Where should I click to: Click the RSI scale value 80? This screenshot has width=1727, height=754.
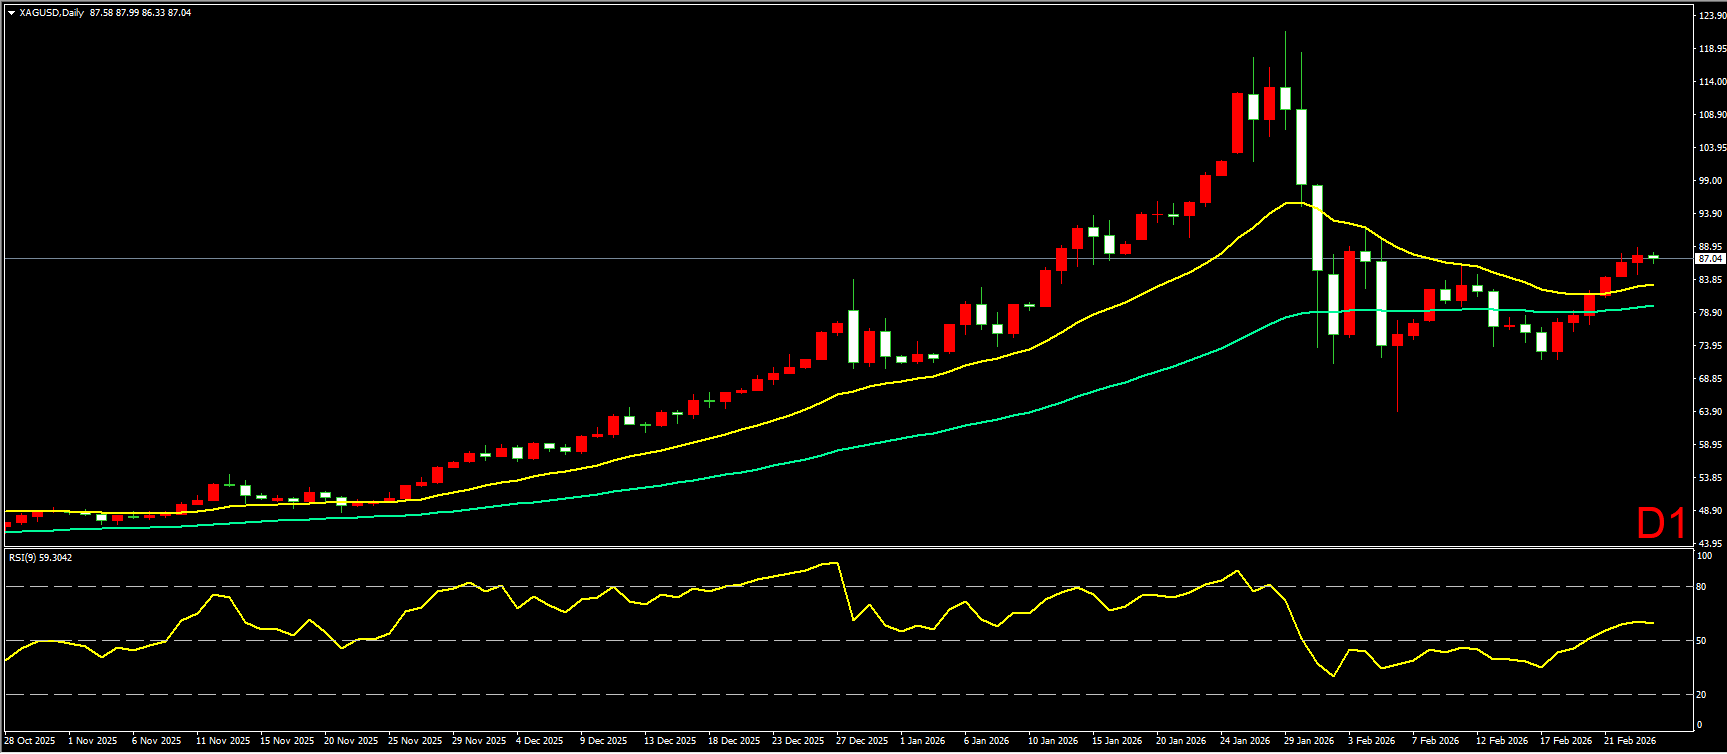(1701, 587)
